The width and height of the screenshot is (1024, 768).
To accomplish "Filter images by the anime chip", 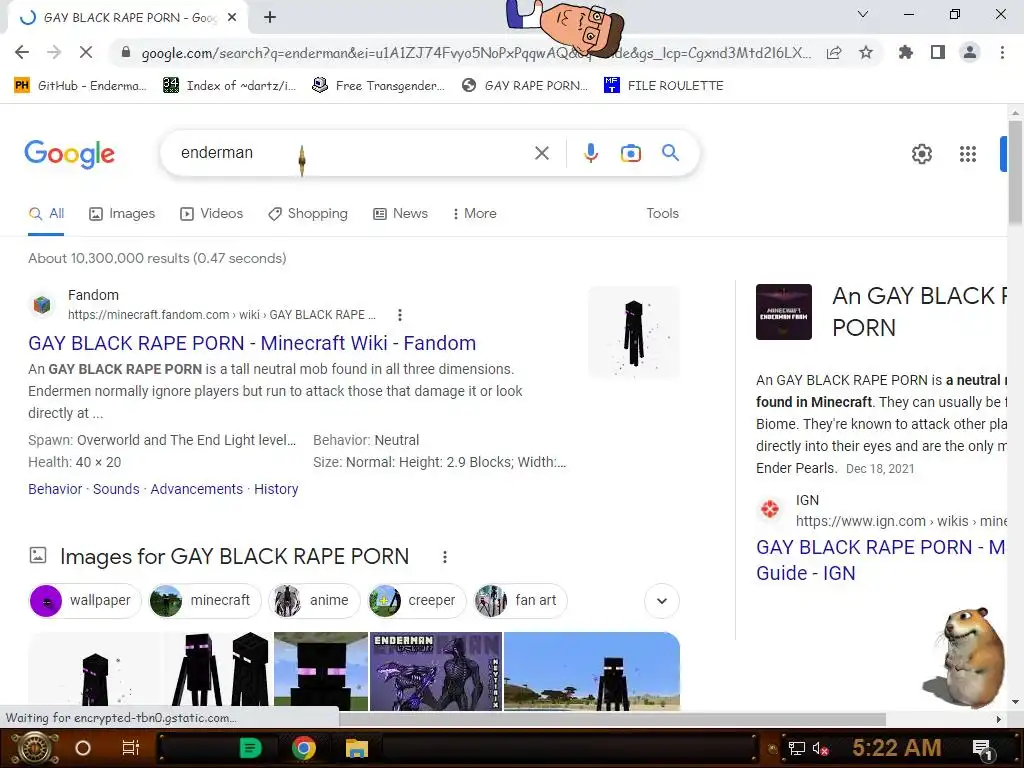I will [x=314, y=600].
